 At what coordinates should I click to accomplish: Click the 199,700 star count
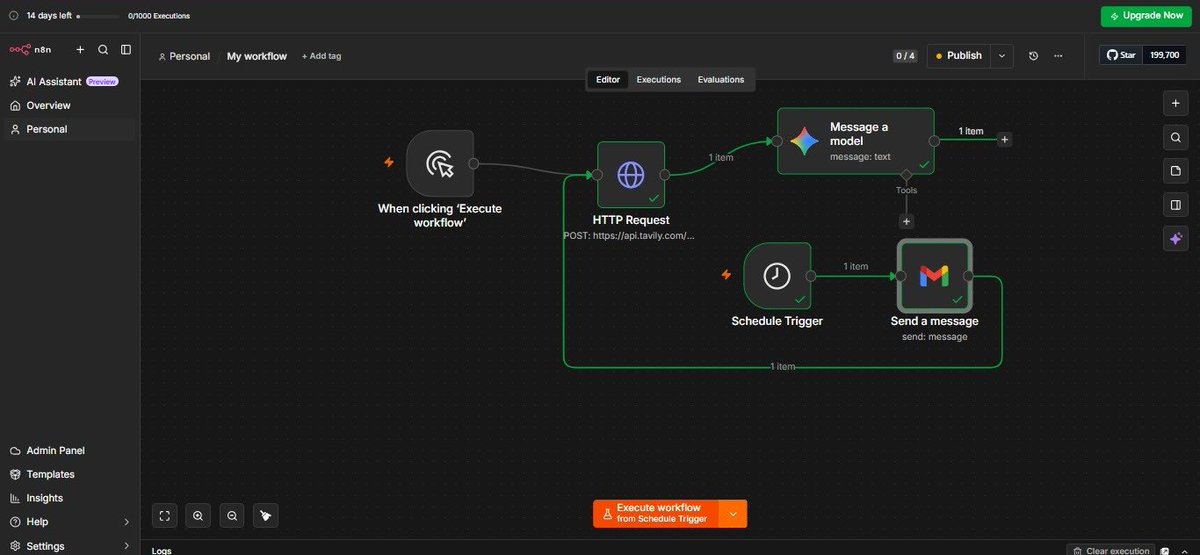(1165, 56)
